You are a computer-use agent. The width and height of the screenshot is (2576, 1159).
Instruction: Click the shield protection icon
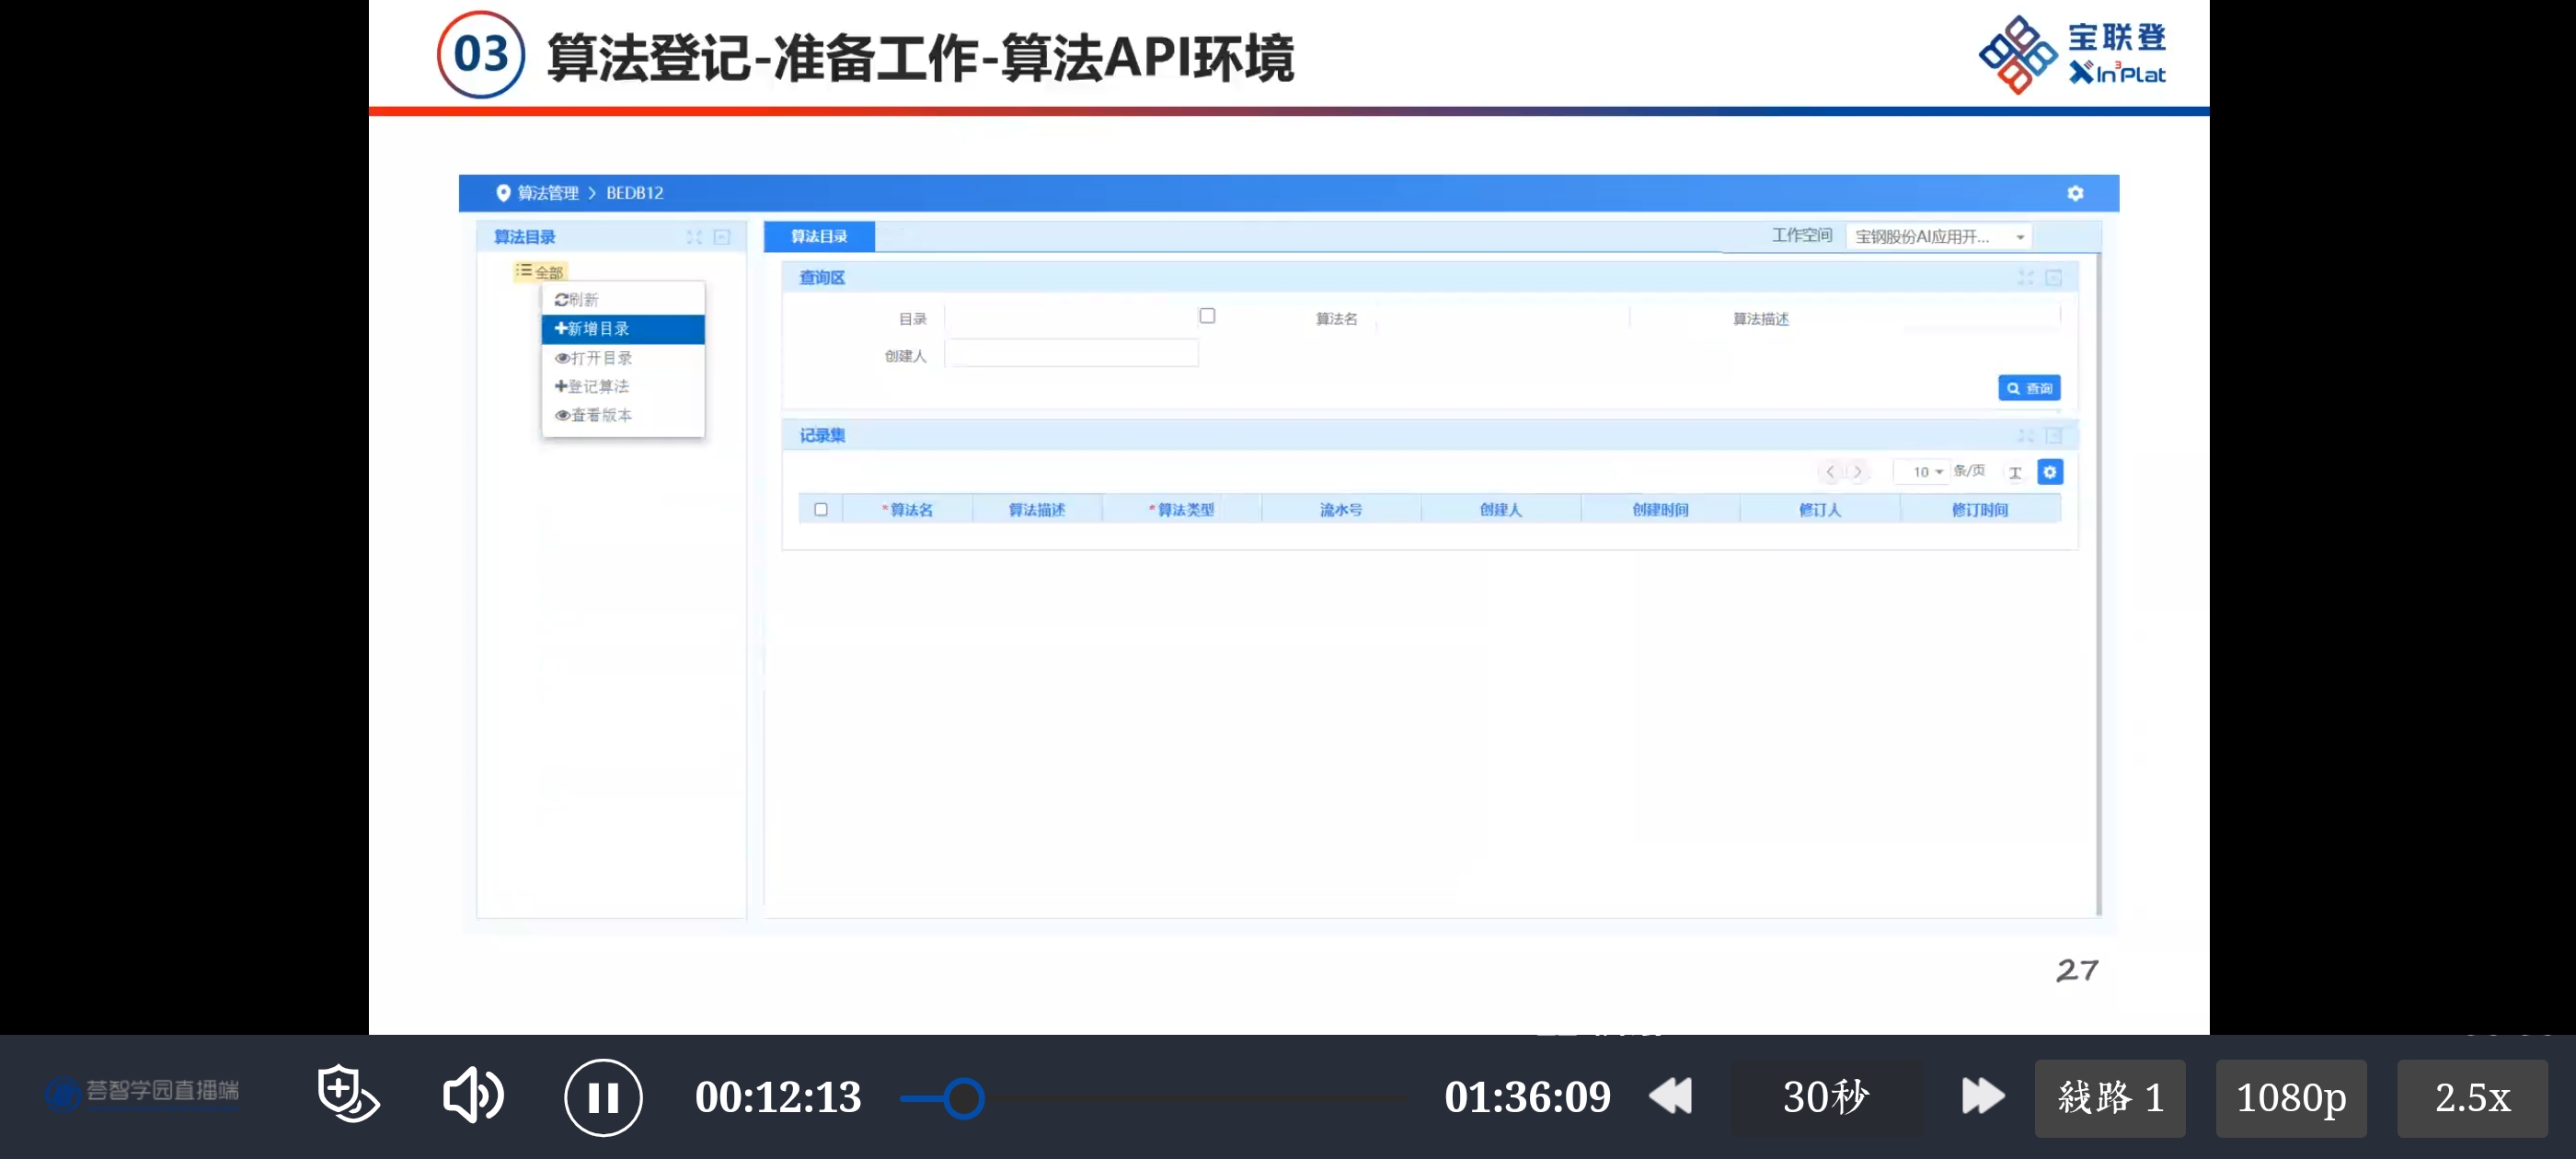347,1094
